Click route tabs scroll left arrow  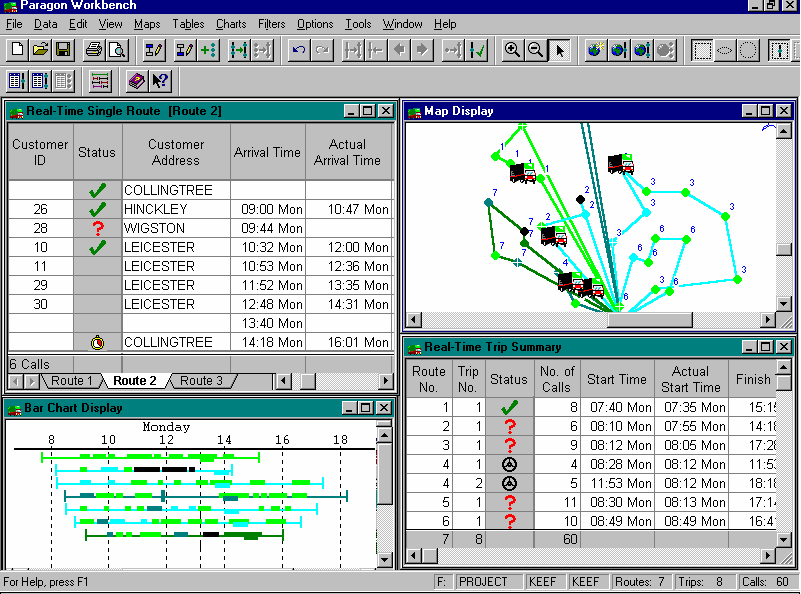16,381
